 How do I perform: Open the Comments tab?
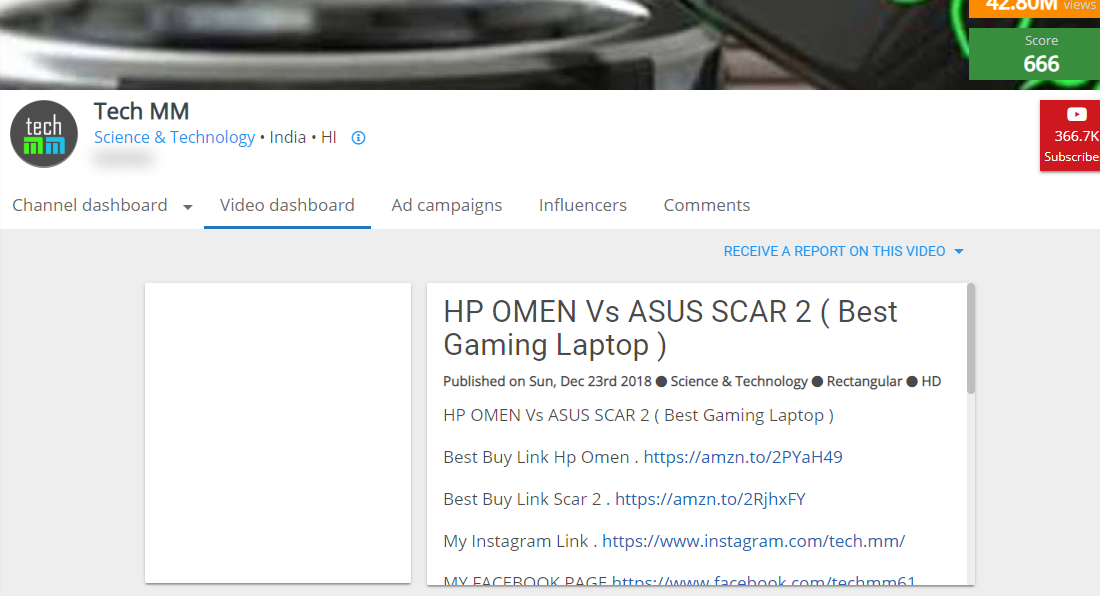706,205
